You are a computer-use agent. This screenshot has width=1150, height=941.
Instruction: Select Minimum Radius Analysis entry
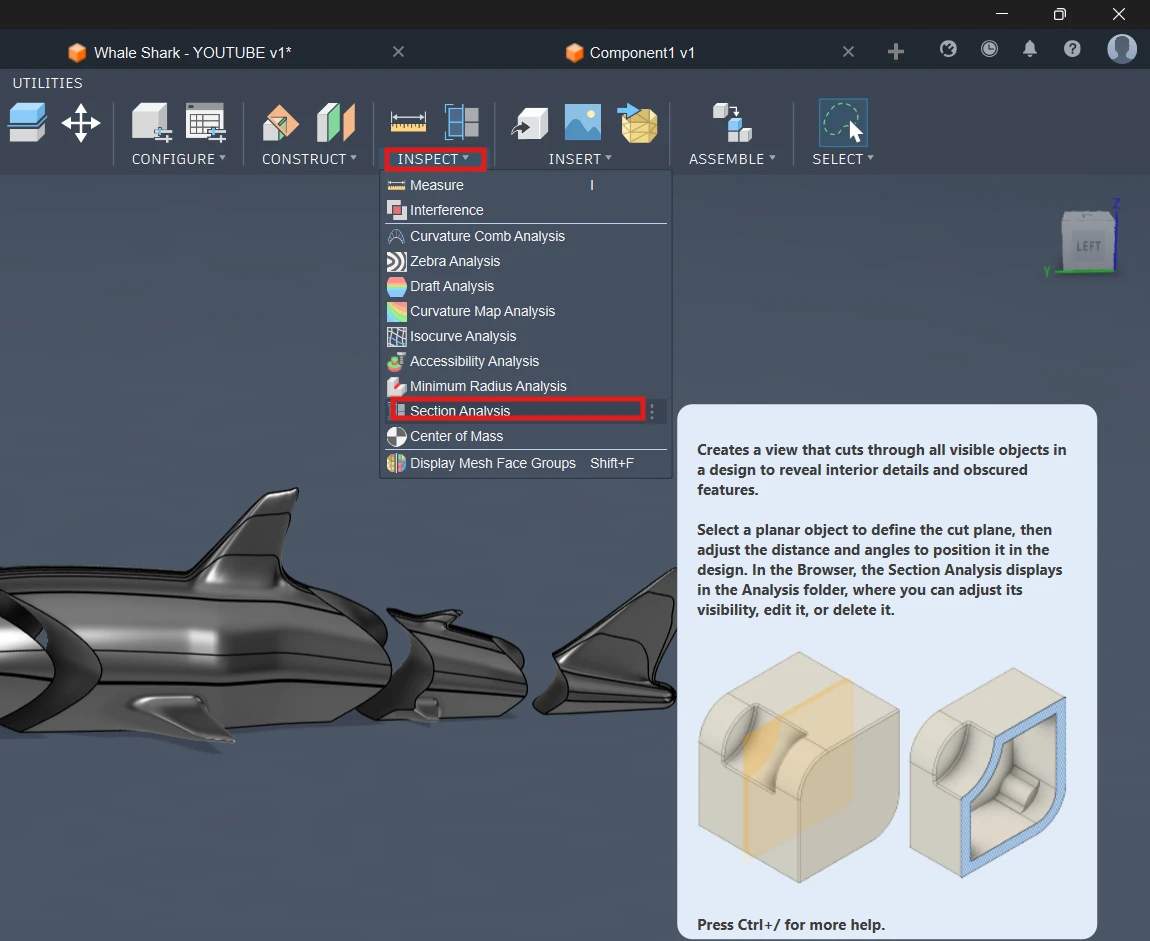(x=525, y=386)
